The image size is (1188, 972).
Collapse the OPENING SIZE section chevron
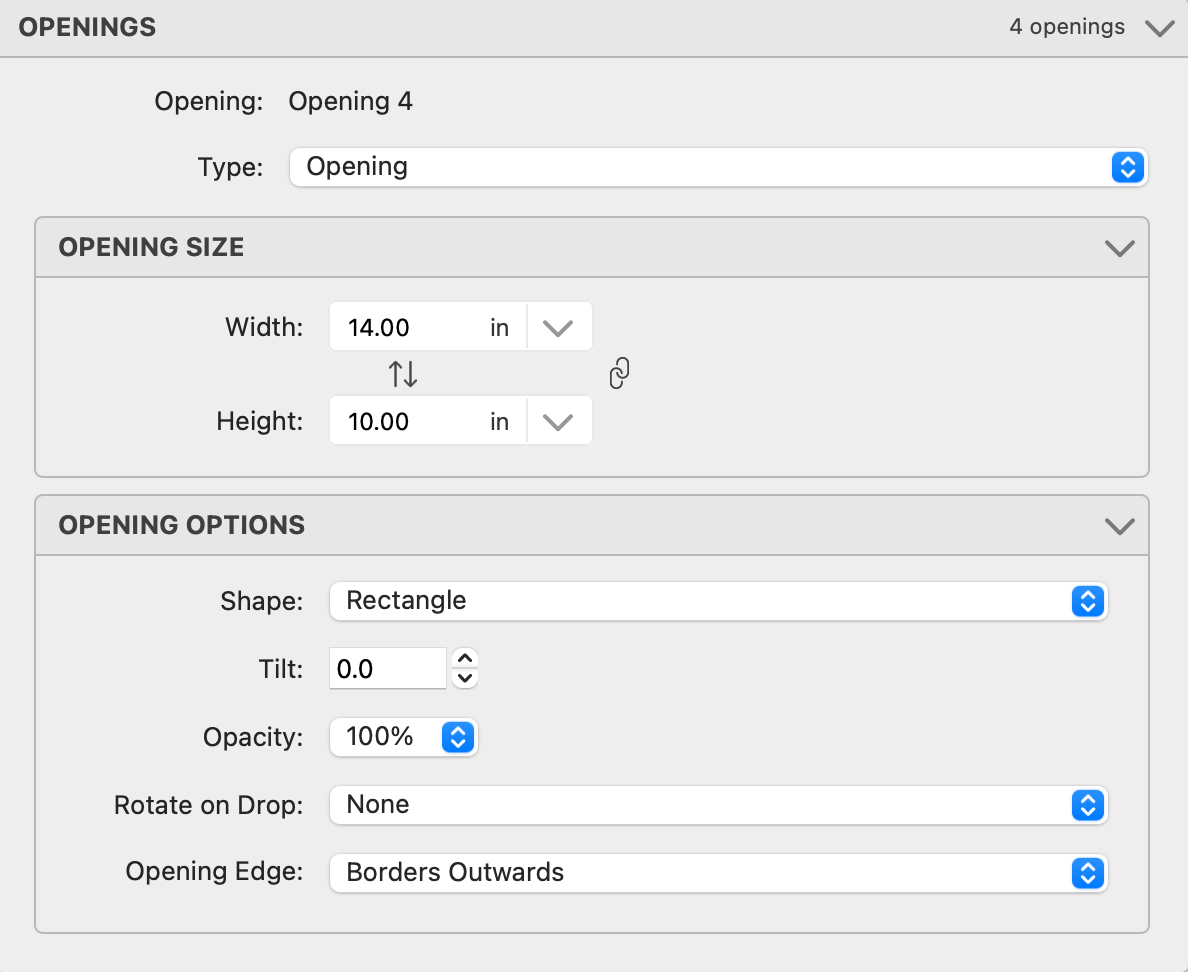(1119, 248)
